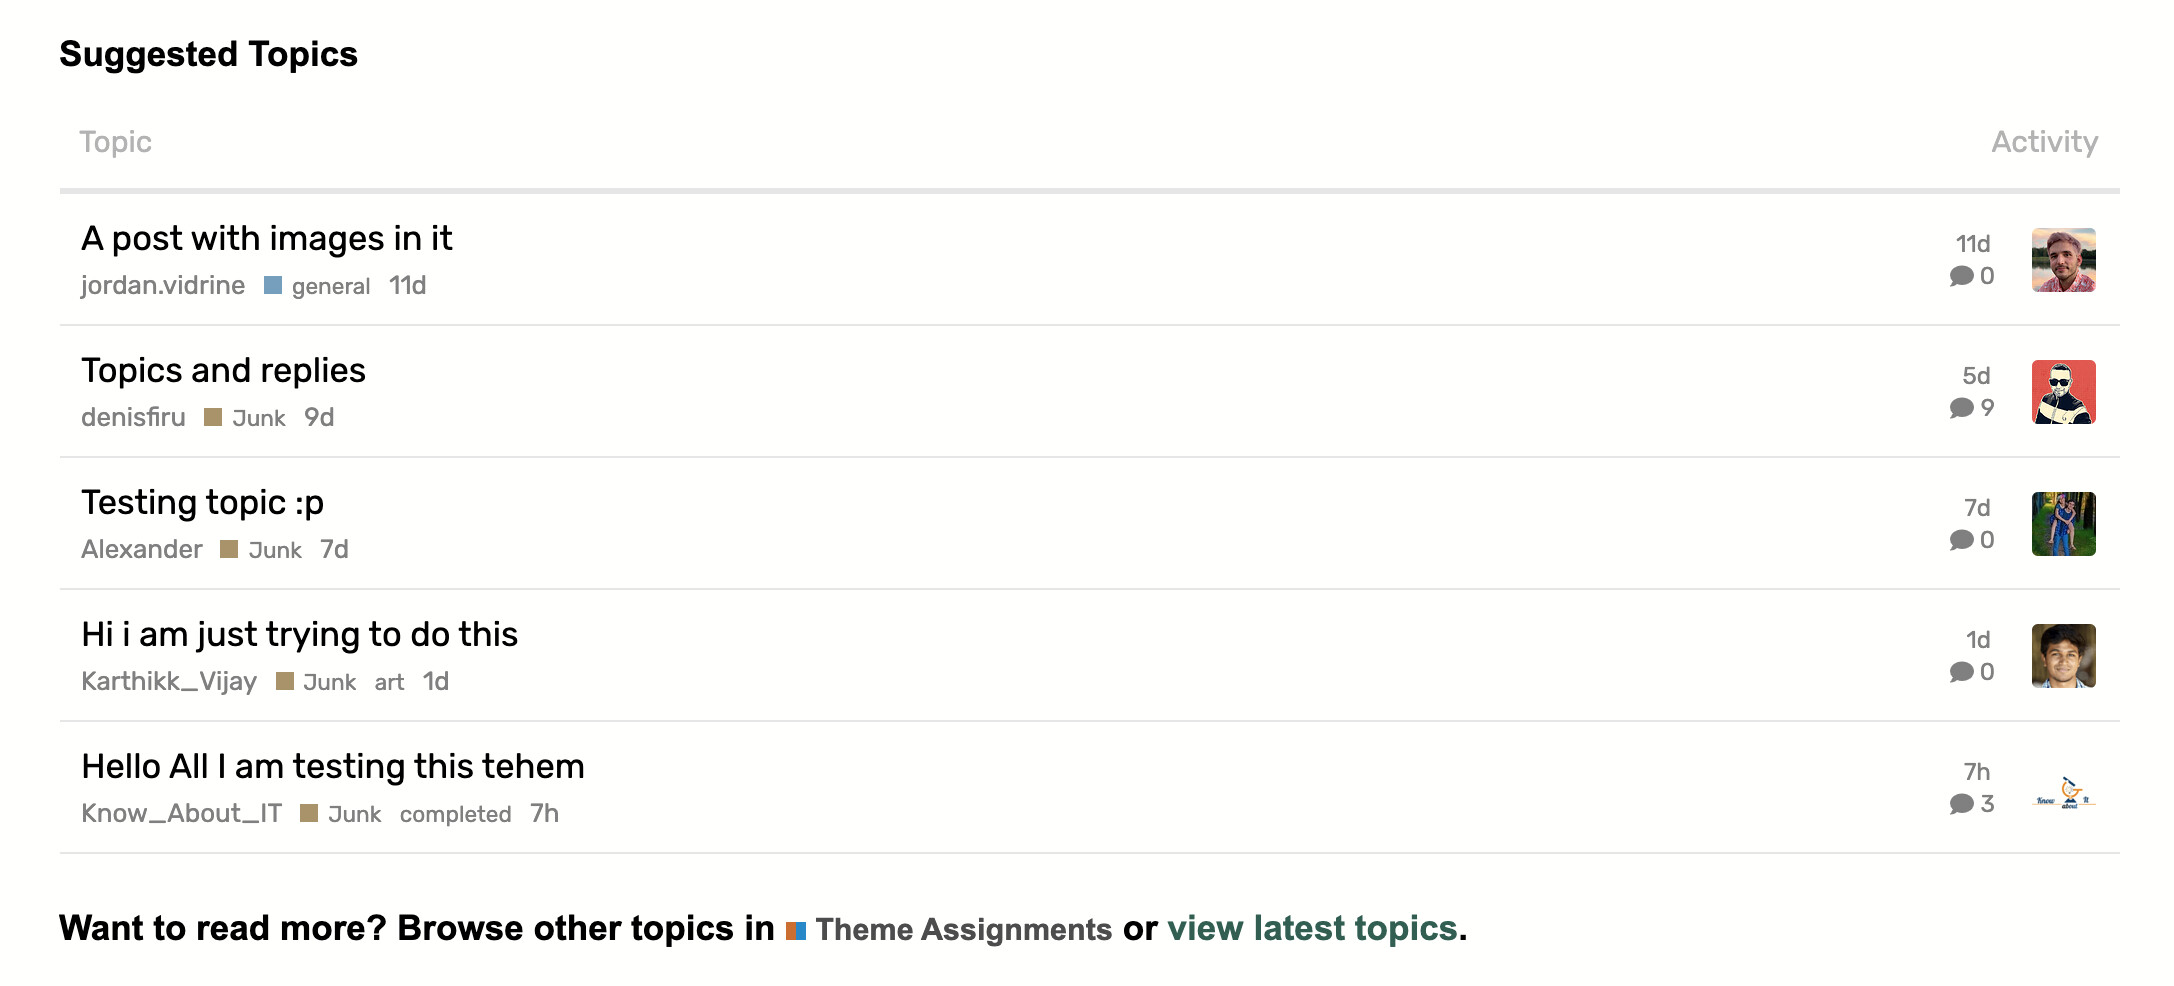2174x986 pixels.
Task: Open the "Testing topic :p" thread
Action: tap(202, 503)
